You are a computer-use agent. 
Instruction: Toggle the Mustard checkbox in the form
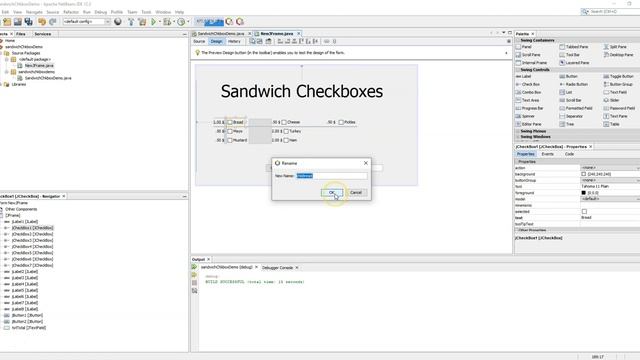[230, 140]
